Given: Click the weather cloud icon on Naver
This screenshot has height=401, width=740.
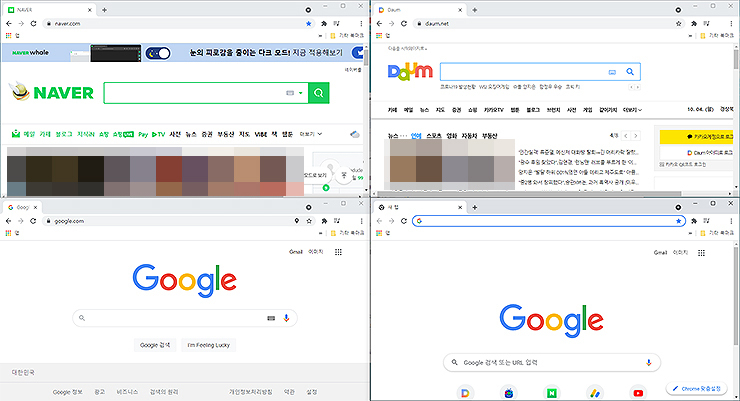Looking at the screenshot, I should [x=355, y=134].
